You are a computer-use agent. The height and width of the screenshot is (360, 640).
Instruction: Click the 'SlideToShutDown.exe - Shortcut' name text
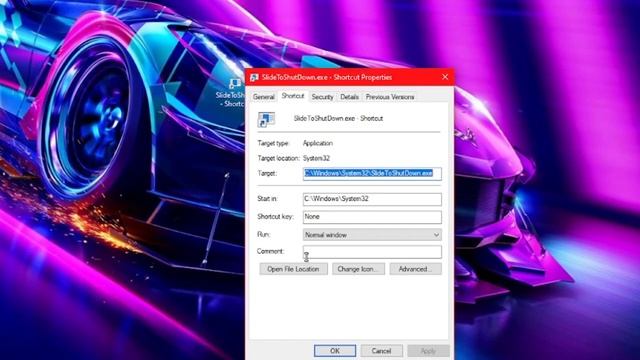pos(338,118)
